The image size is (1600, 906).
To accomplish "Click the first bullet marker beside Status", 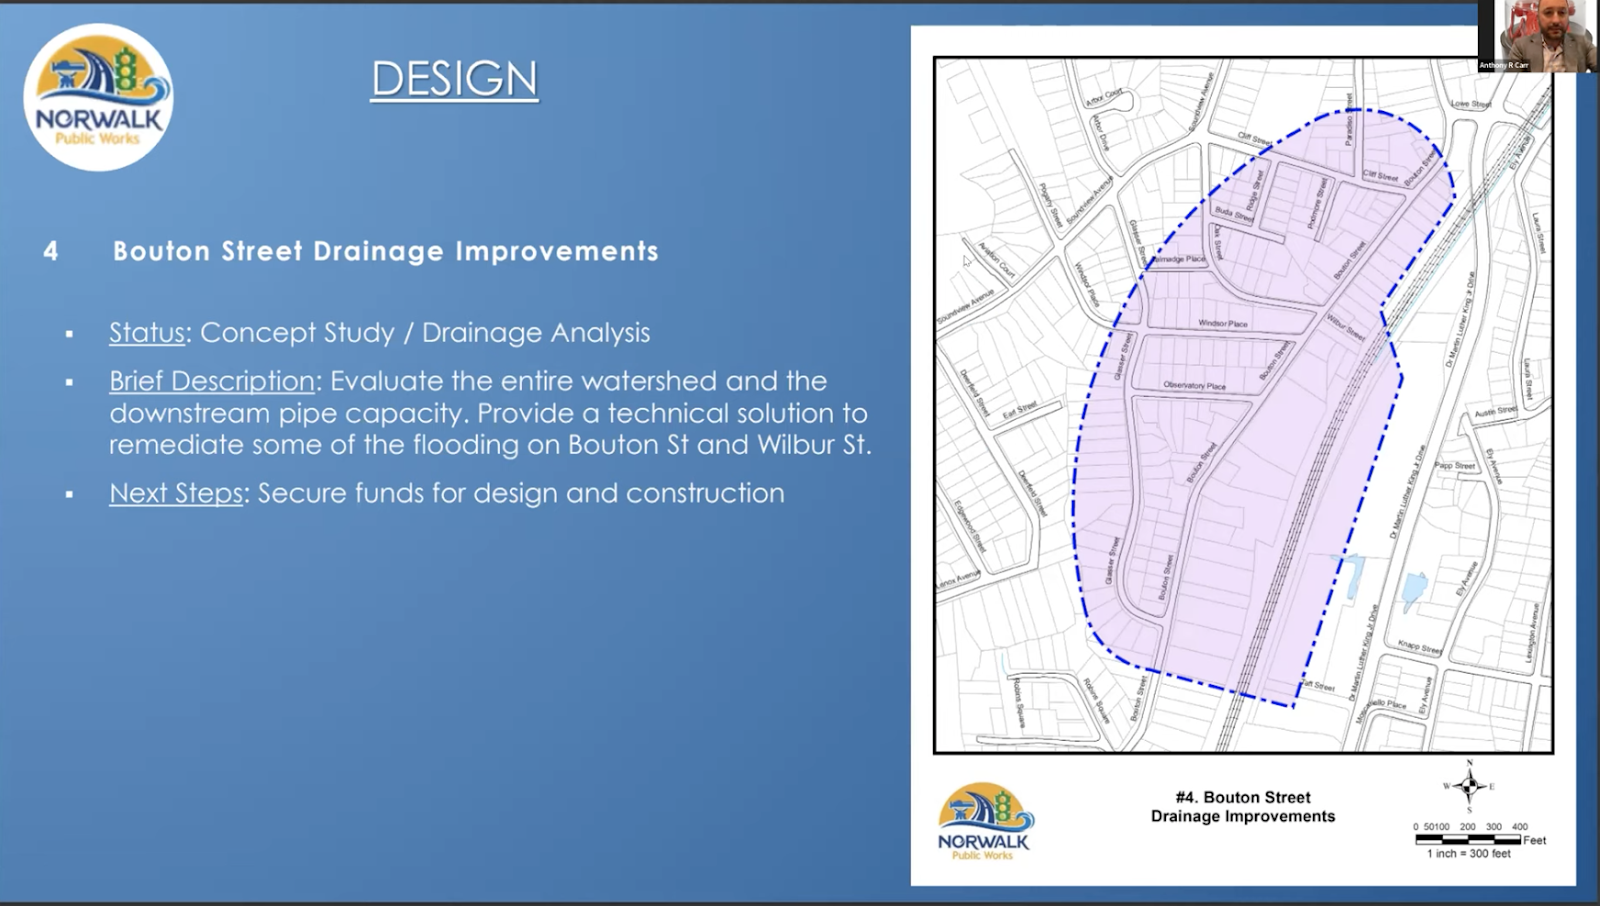I will pos(69,334).
